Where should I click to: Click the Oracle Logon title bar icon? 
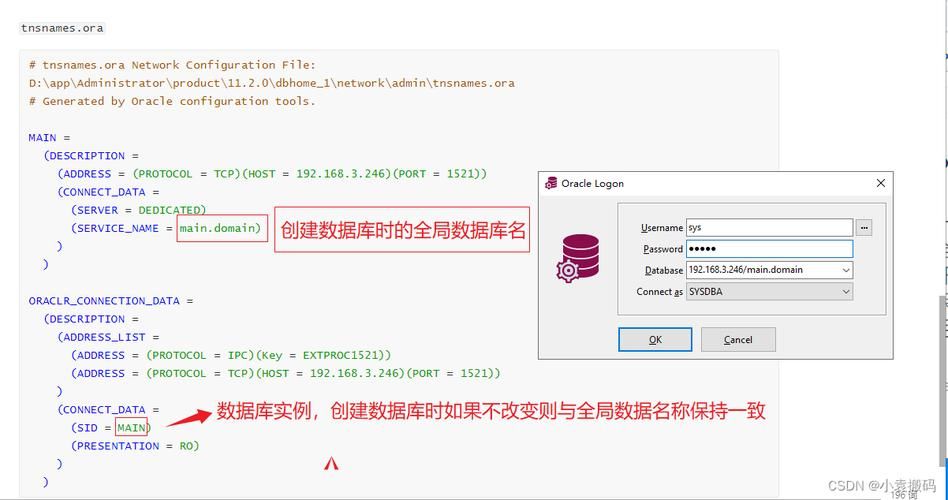[551, 183]
